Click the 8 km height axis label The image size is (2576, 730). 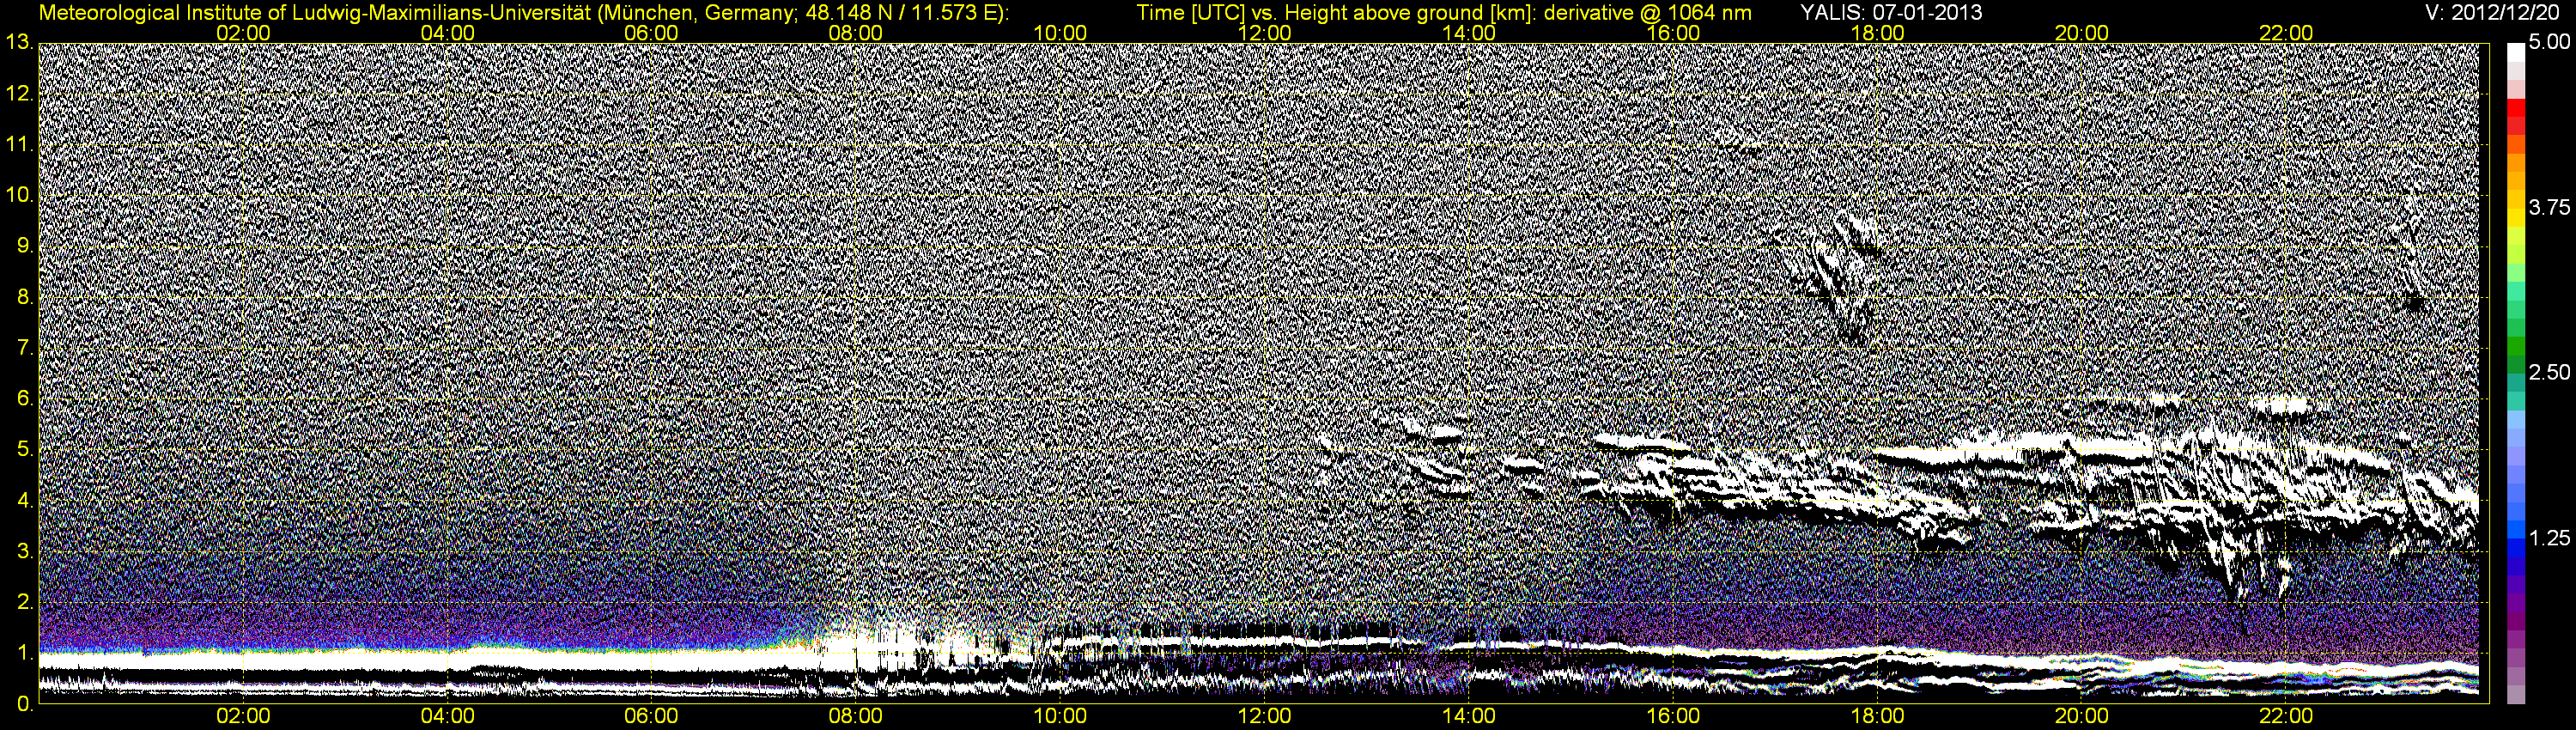click(24, 298)
